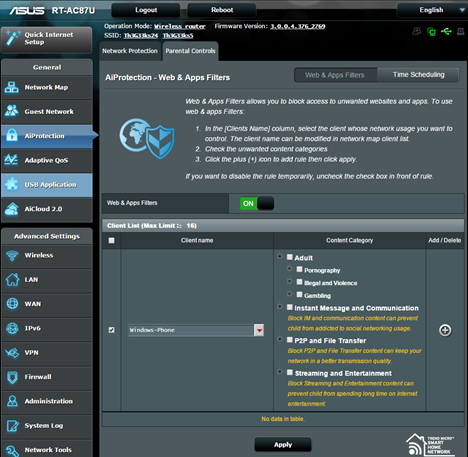Click the Guest Network people icon
This screenshot has width=468, height=457.
12,111
